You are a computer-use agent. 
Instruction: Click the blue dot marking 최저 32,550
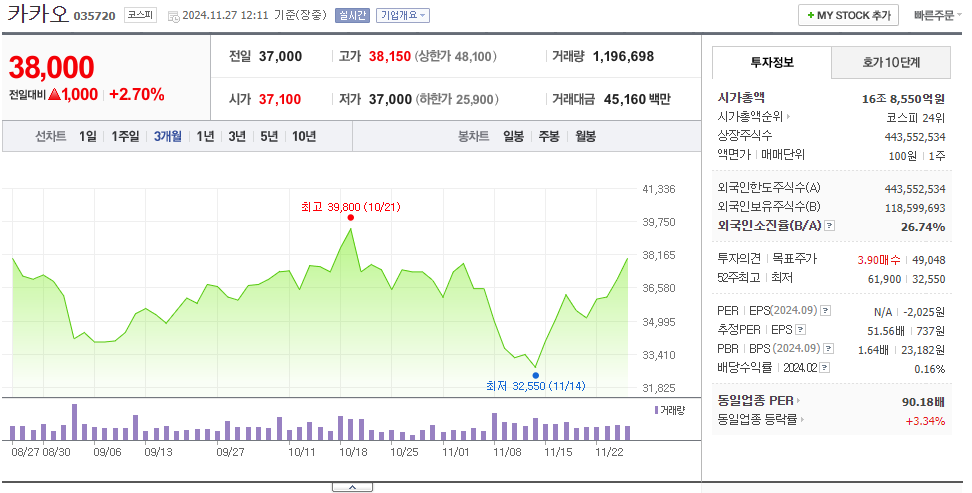pyautogui.click(x=536, y=375)
